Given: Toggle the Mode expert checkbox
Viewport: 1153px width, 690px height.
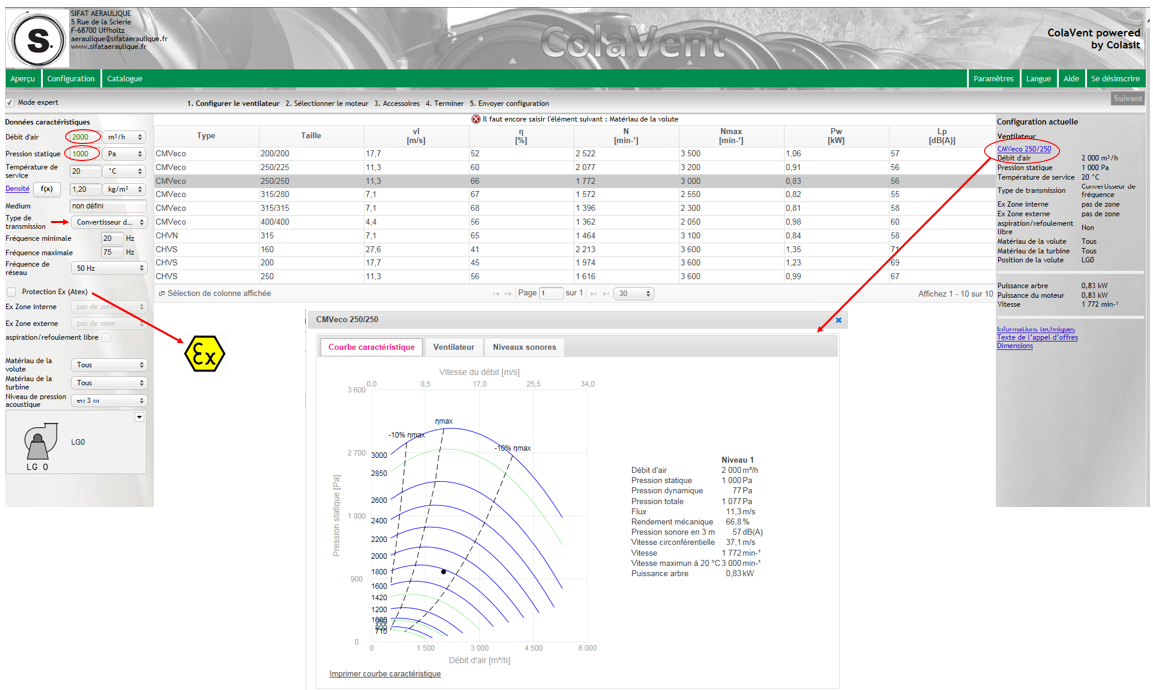Looking at the screenshot, I should tap(10, 103).
